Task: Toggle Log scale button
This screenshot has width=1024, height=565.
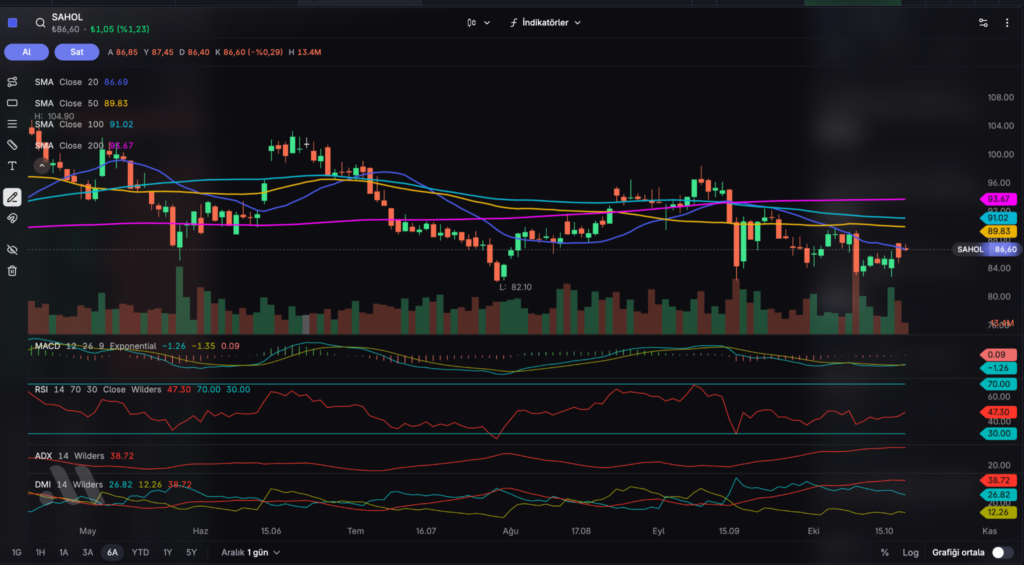Action: 910,553
